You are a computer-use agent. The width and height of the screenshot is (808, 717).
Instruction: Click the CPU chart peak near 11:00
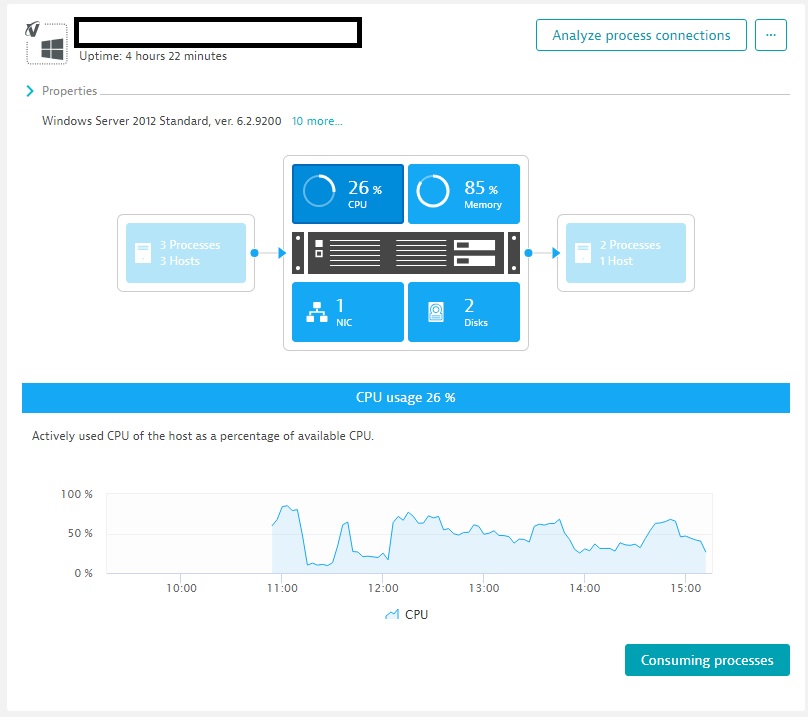click(286, 507)
